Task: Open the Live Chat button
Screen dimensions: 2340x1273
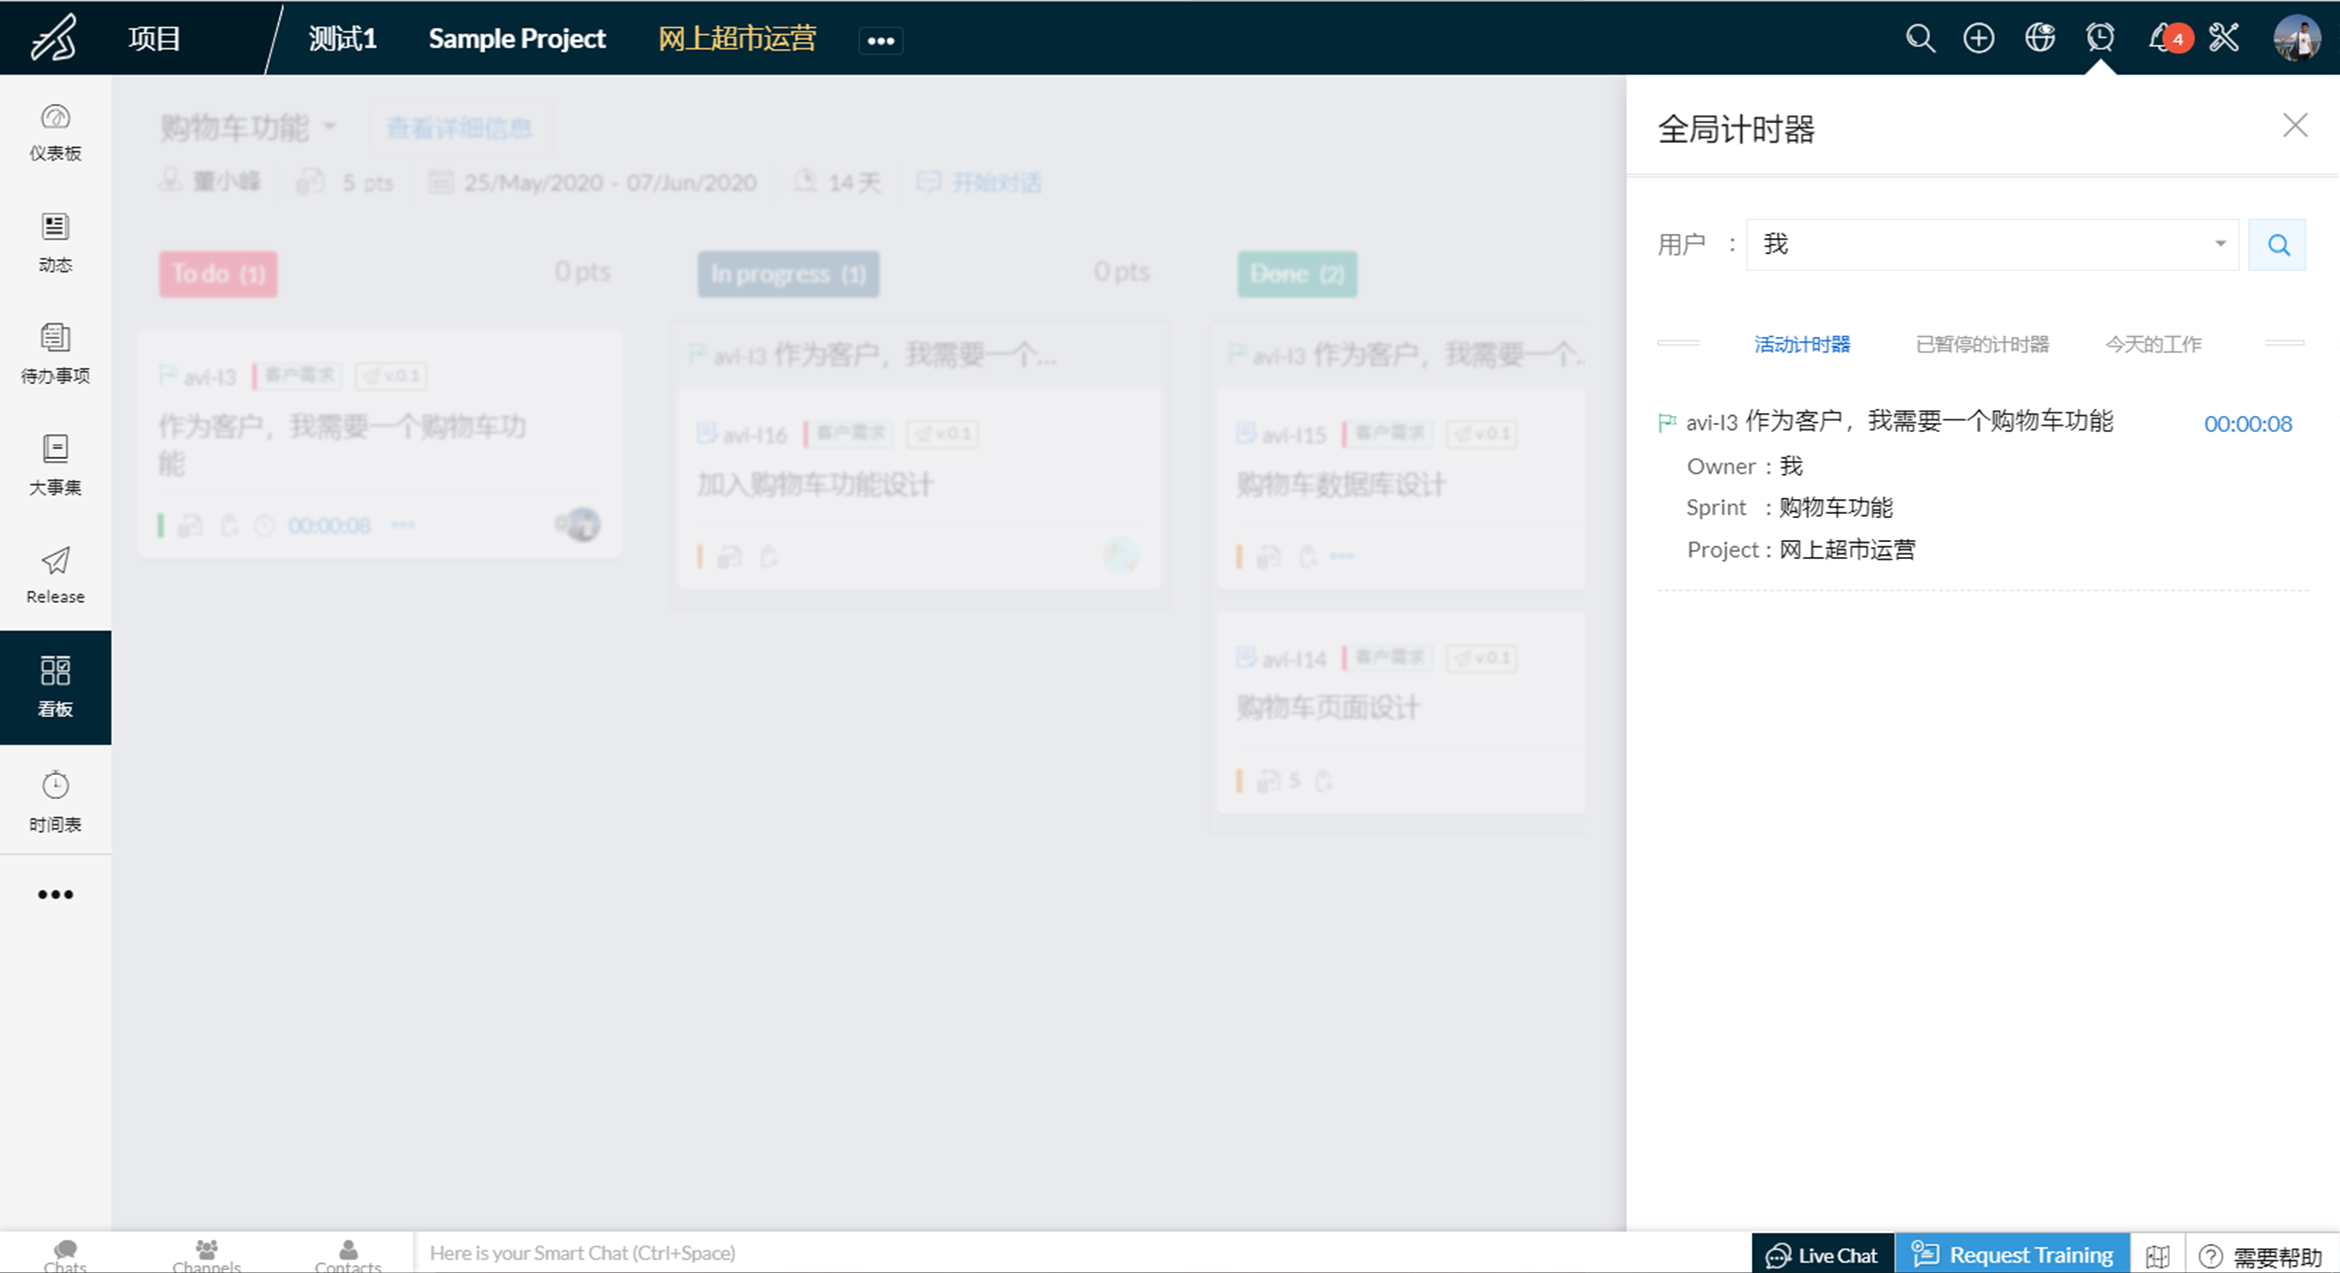Action: (x=1822, y=1254)
